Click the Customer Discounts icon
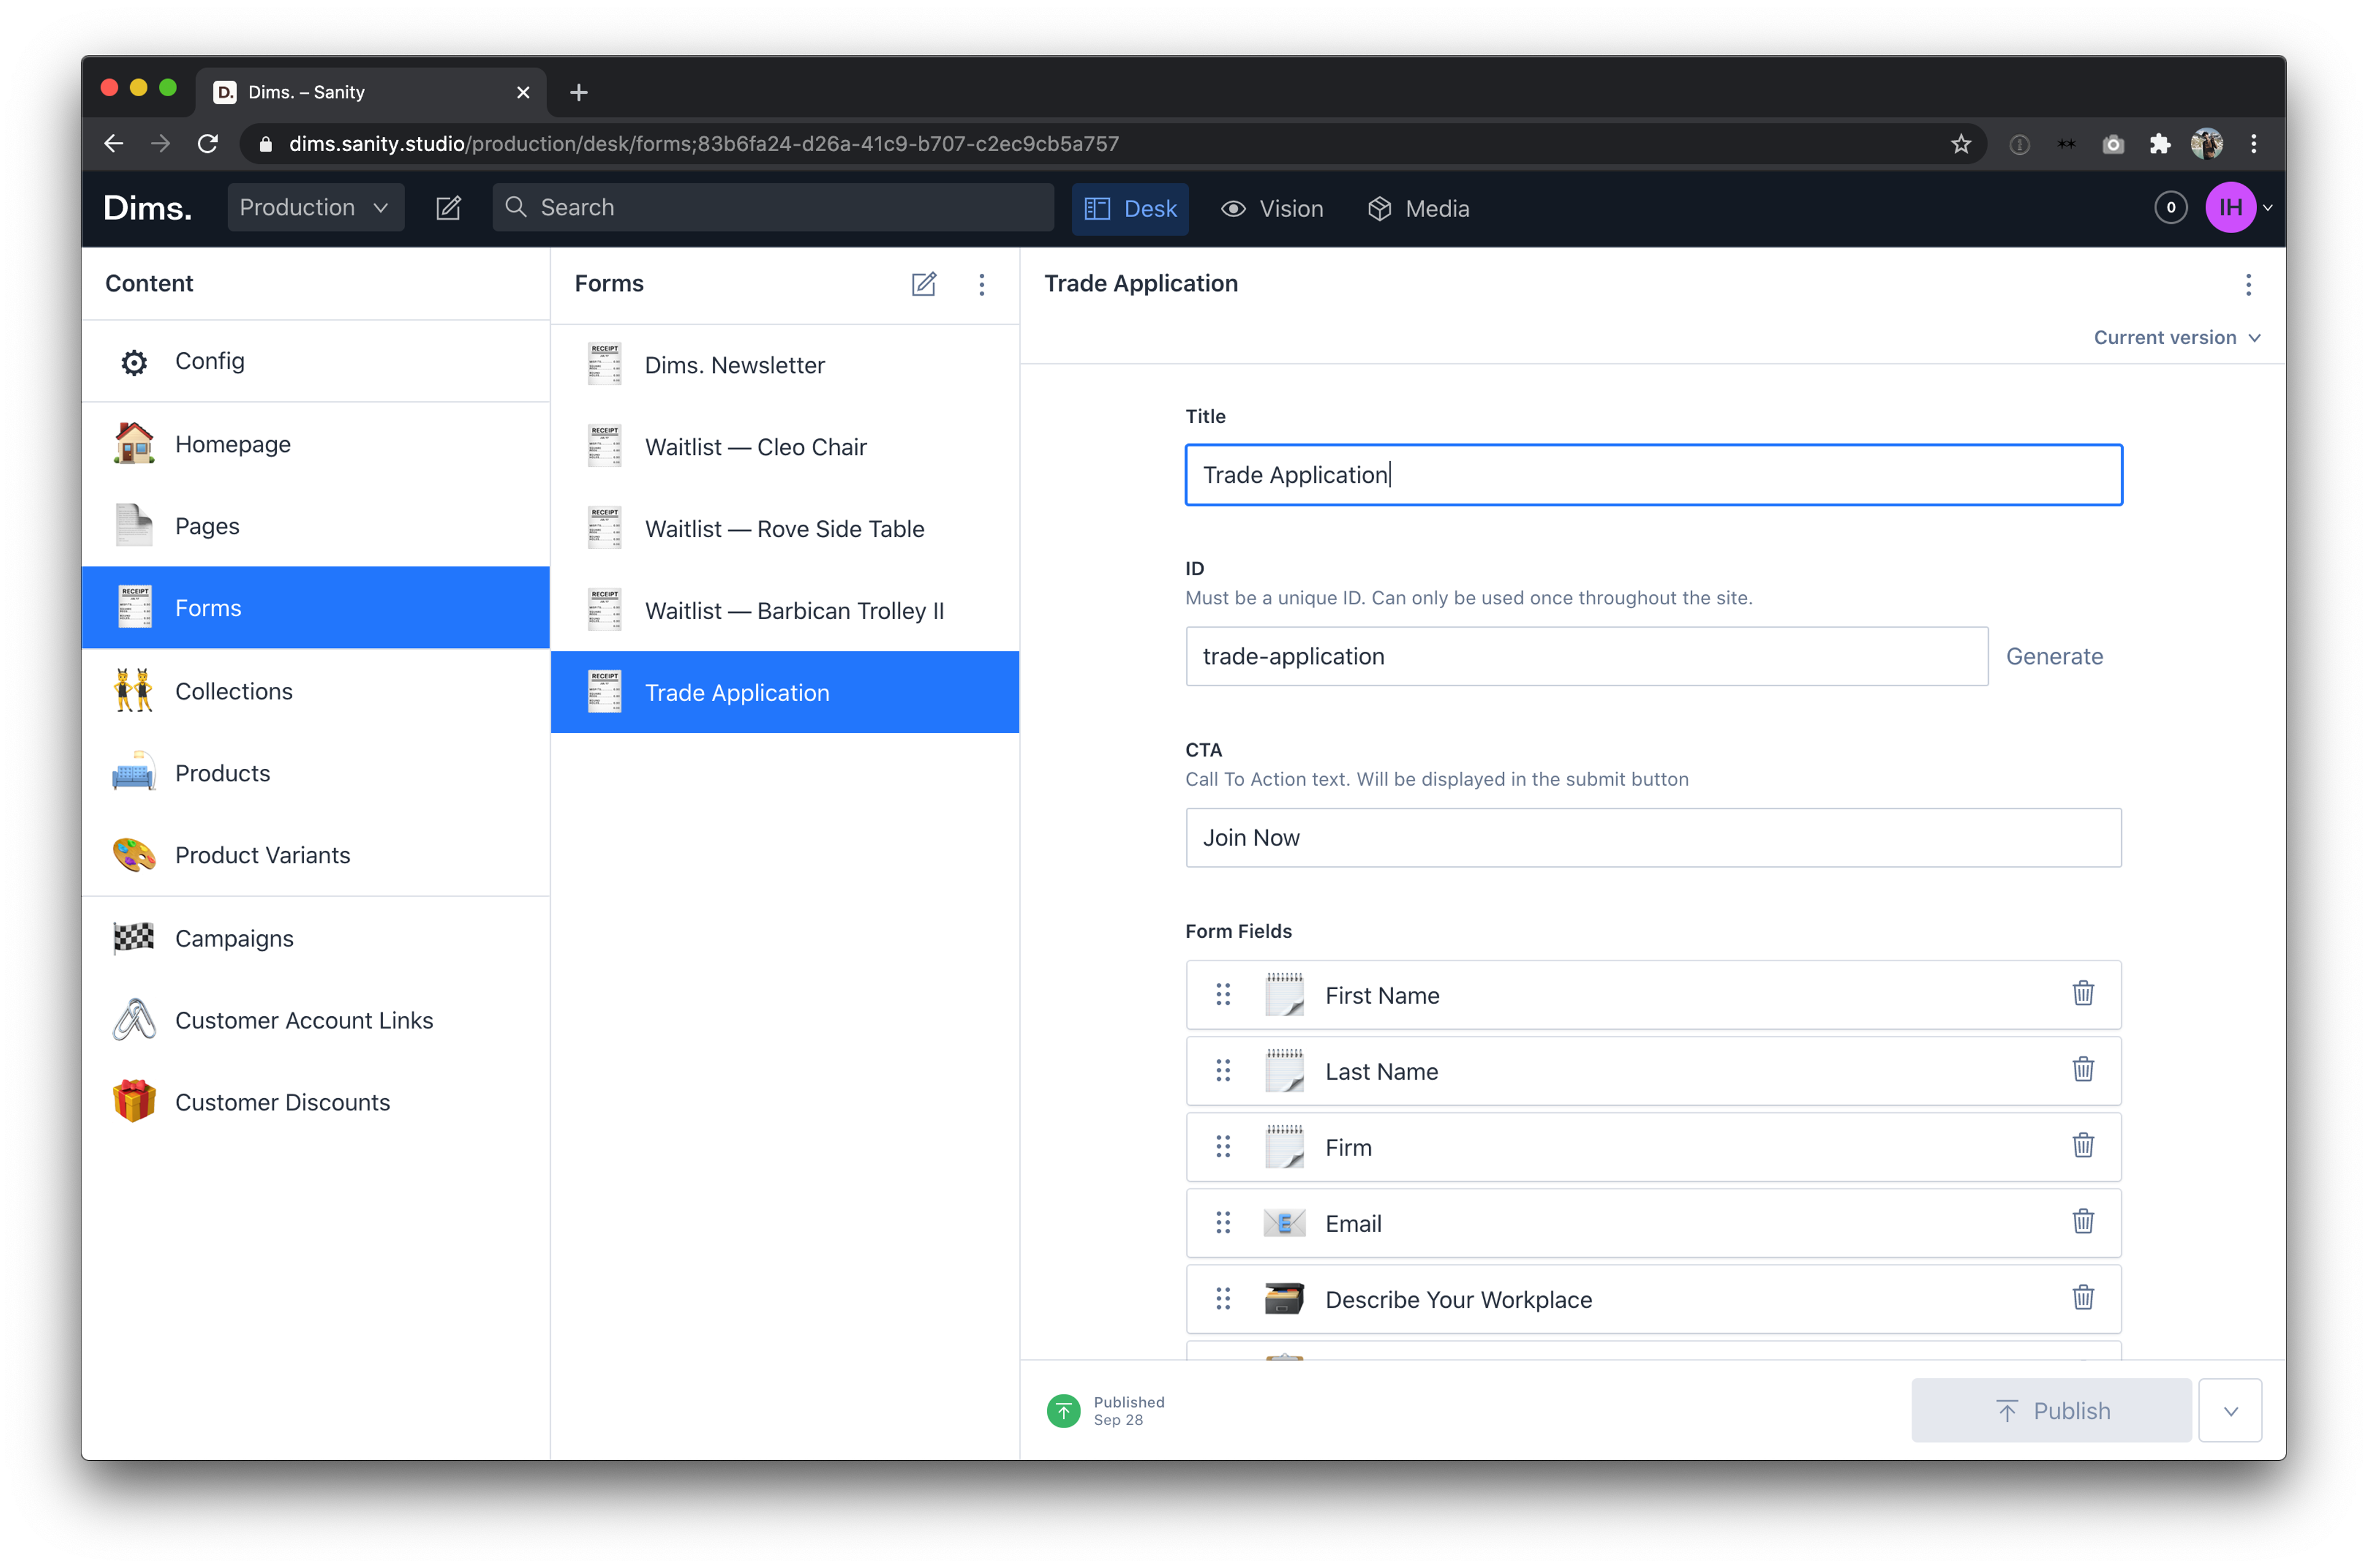 click(x=135, y=1102)
